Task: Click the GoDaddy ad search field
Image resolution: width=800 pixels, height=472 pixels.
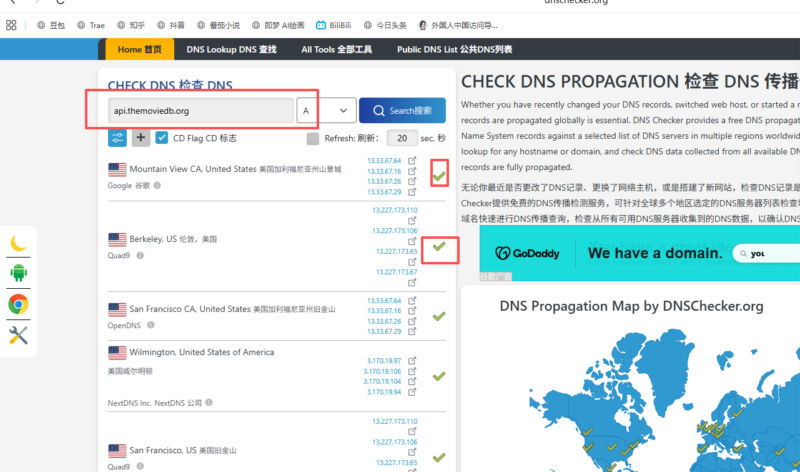Action: pos(766,253)
